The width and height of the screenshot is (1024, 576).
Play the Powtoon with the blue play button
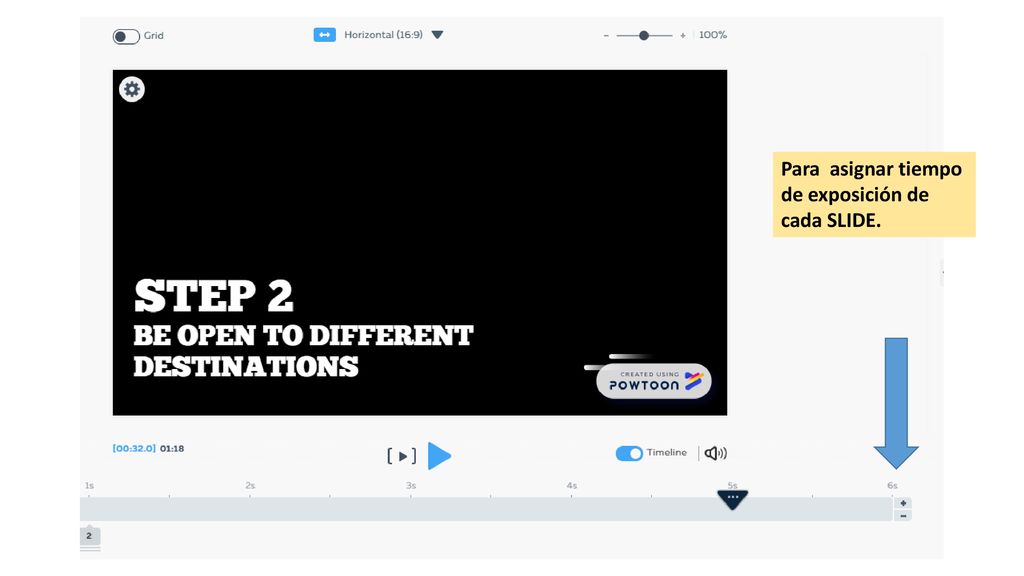coord(439,455)
